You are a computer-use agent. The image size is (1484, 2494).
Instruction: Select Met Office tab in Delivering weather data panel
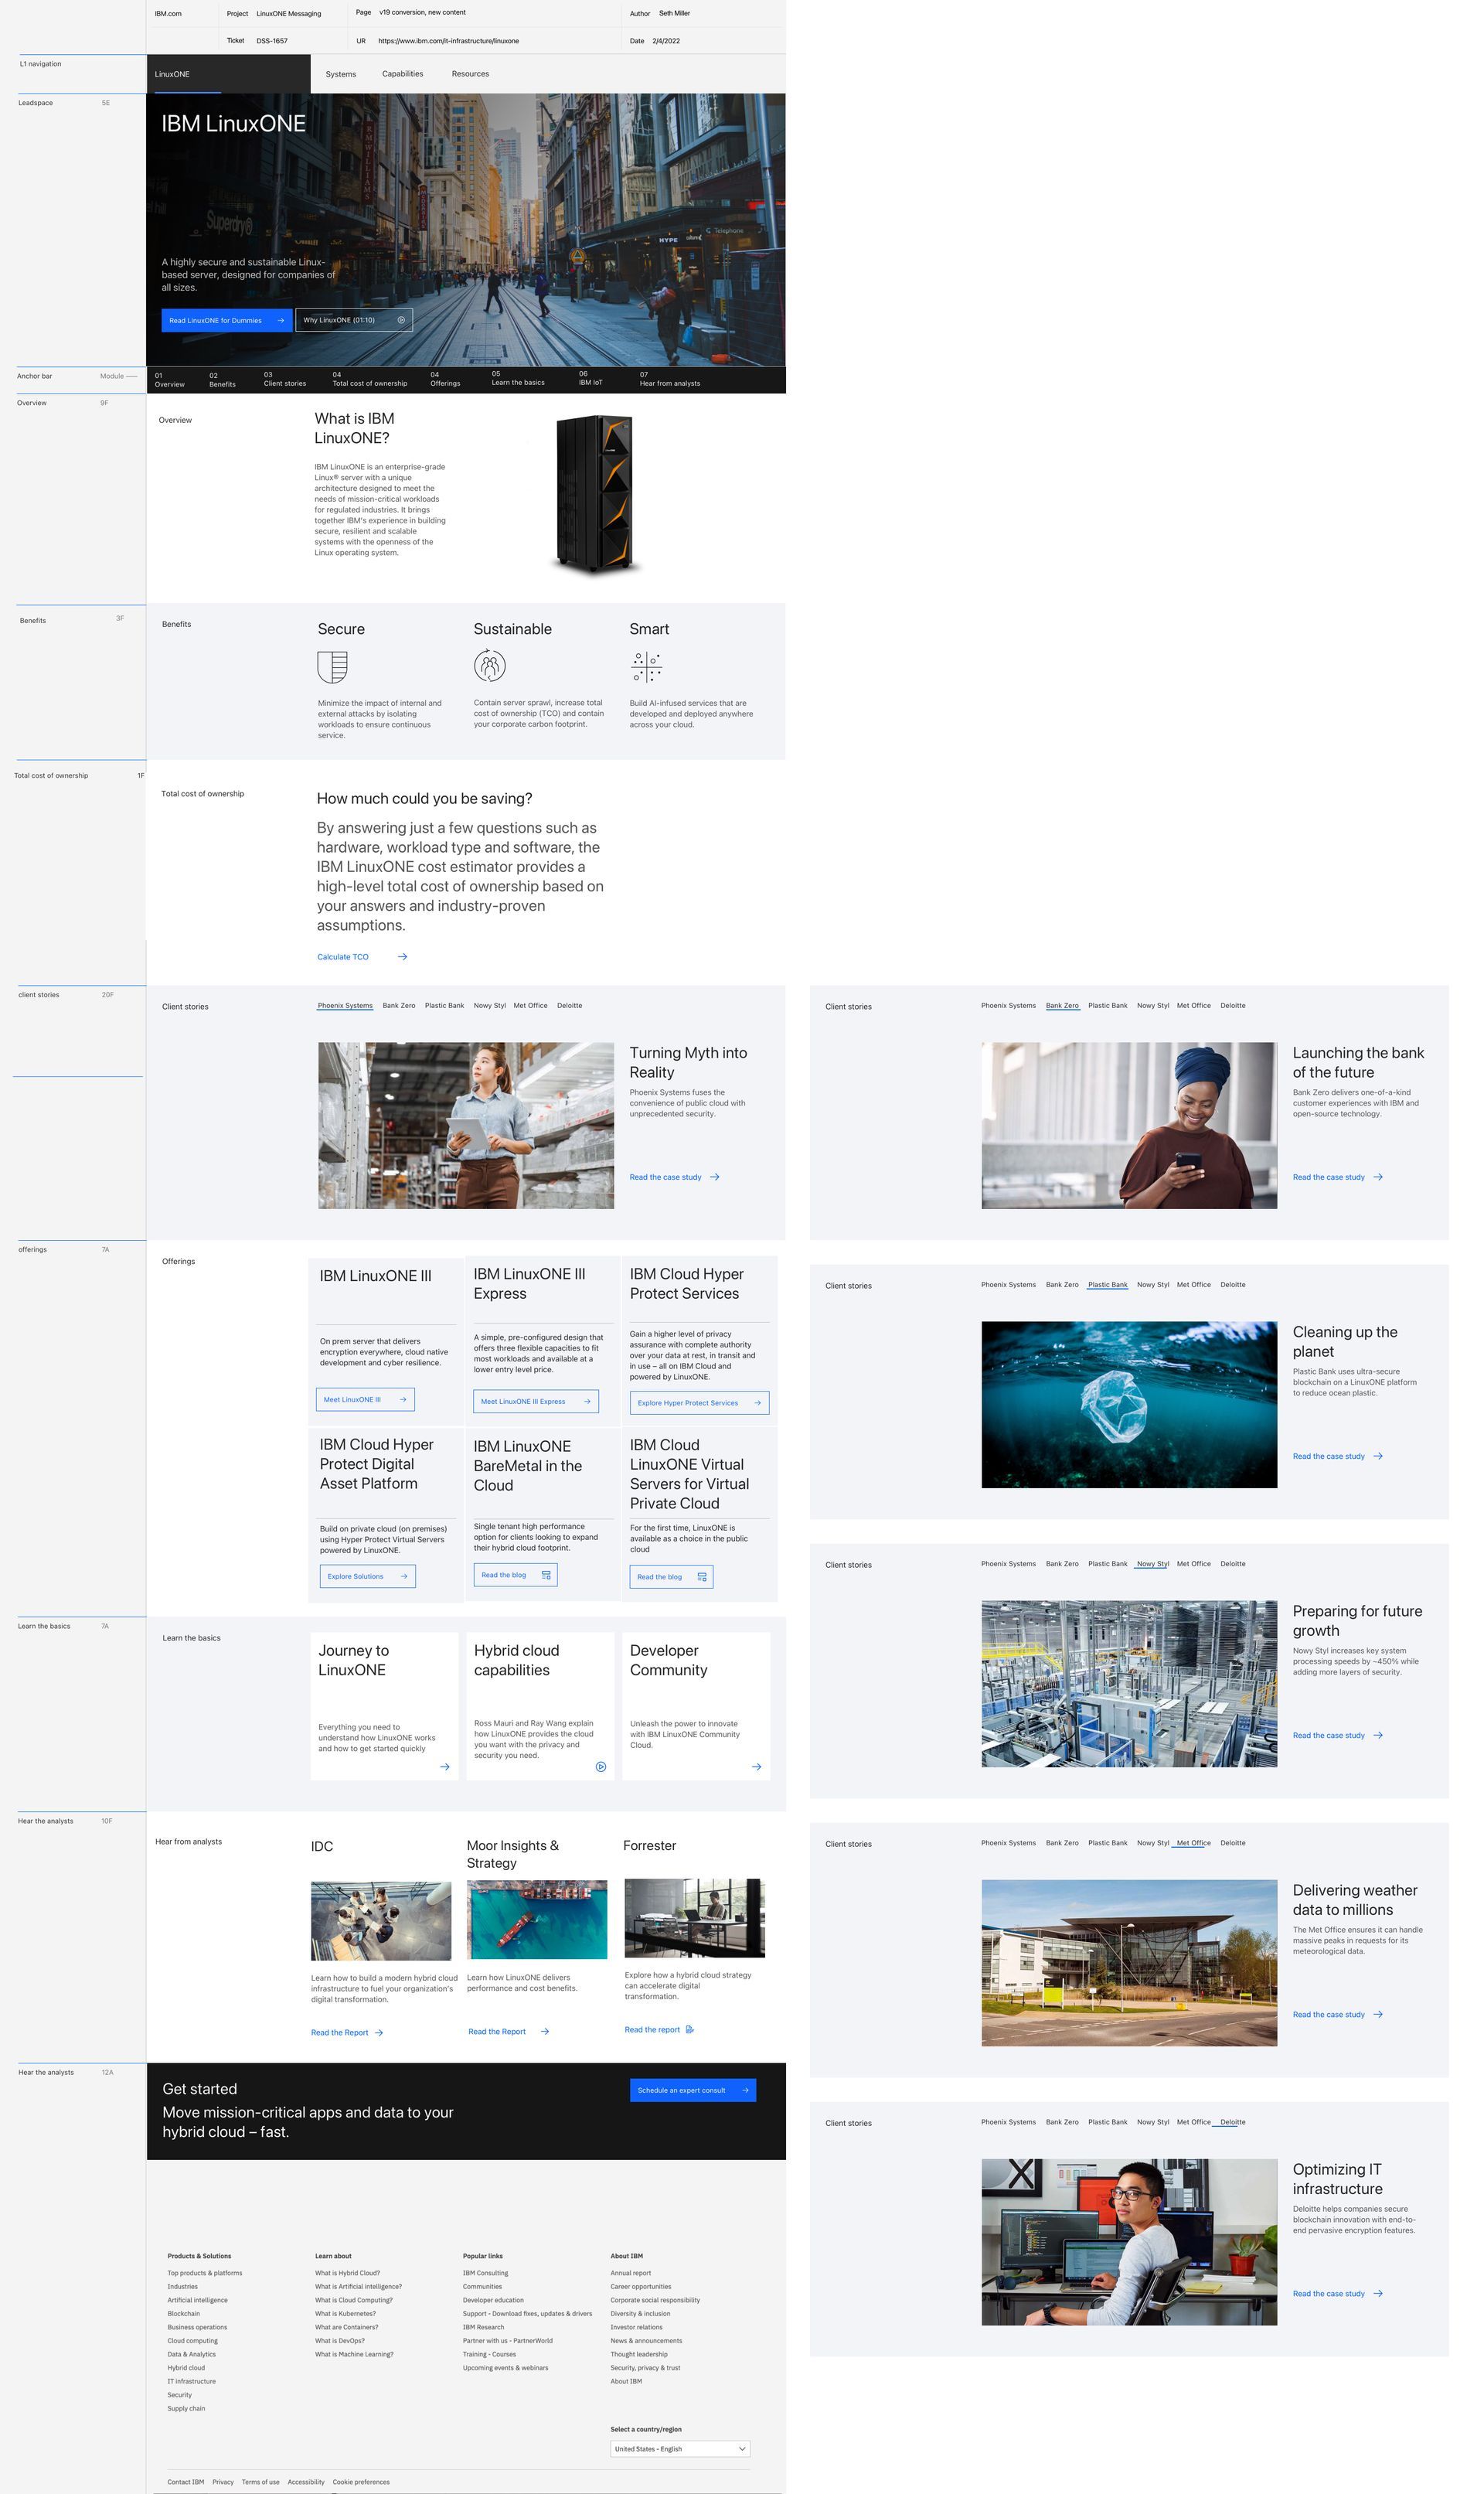(1193, 1843)
